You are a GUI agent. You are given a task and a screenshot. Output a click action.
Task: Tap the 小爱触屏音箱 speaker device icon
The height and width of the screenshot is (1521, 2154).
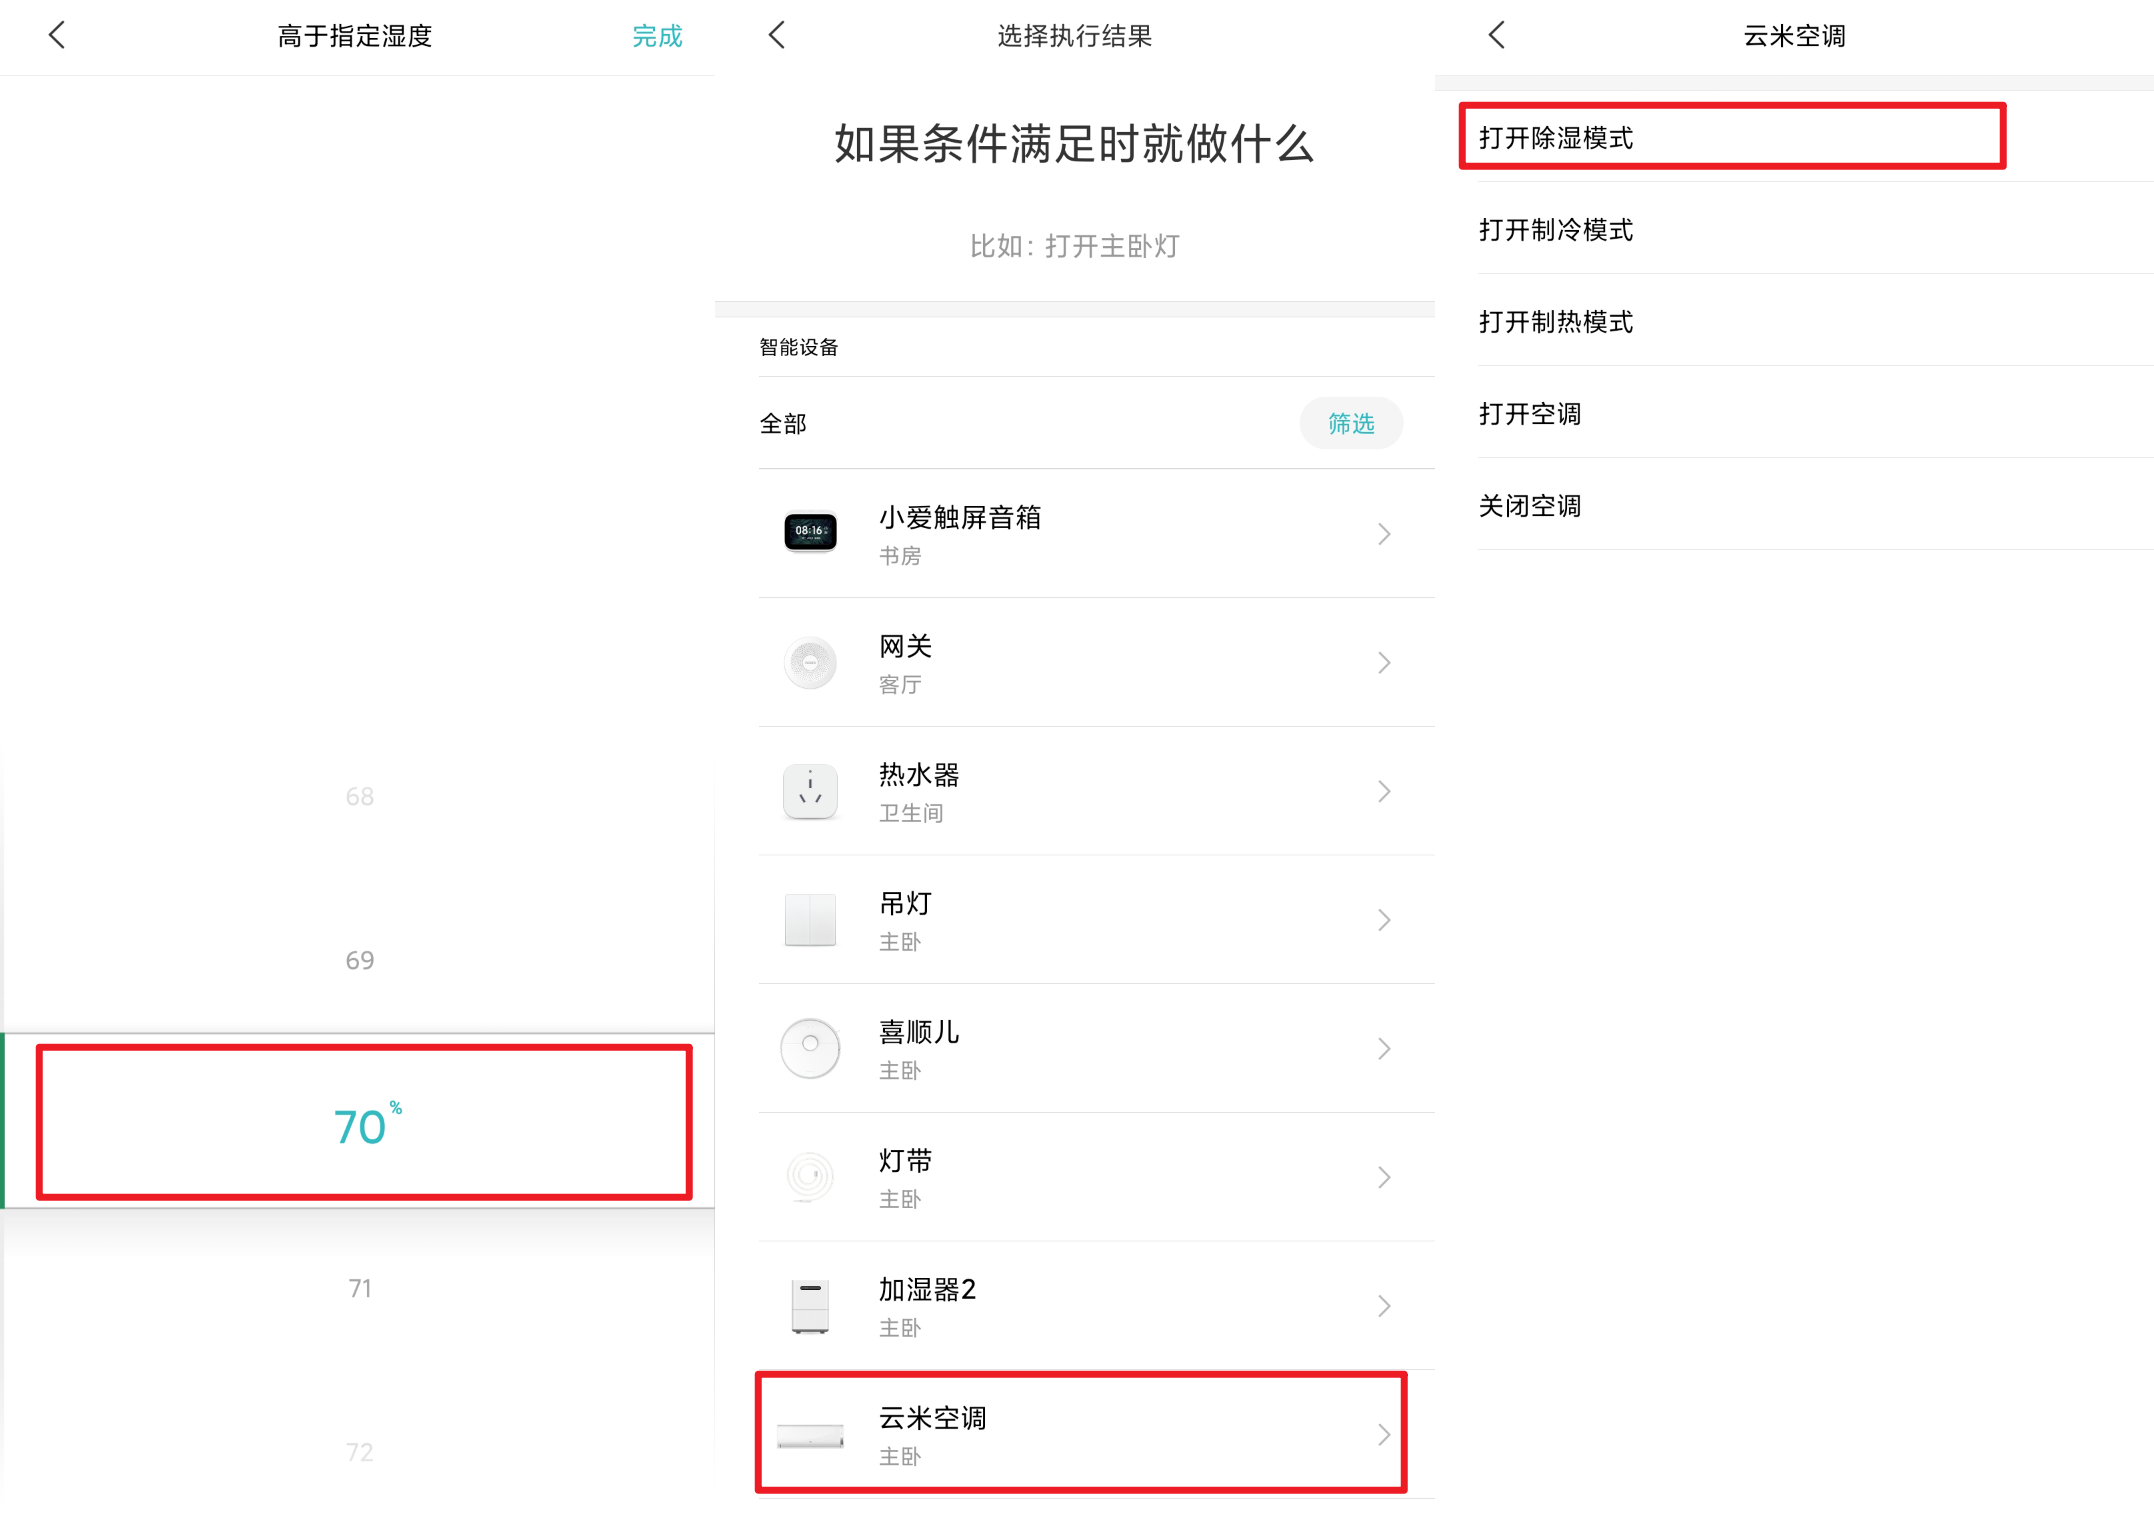(x=810, y=532)
